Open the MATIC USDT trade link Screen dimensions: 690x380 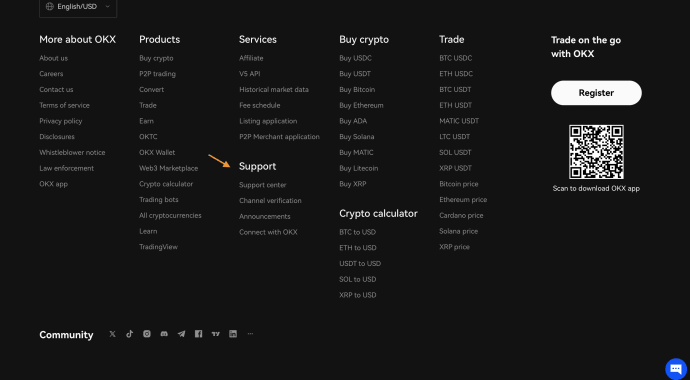coord(459,121)
